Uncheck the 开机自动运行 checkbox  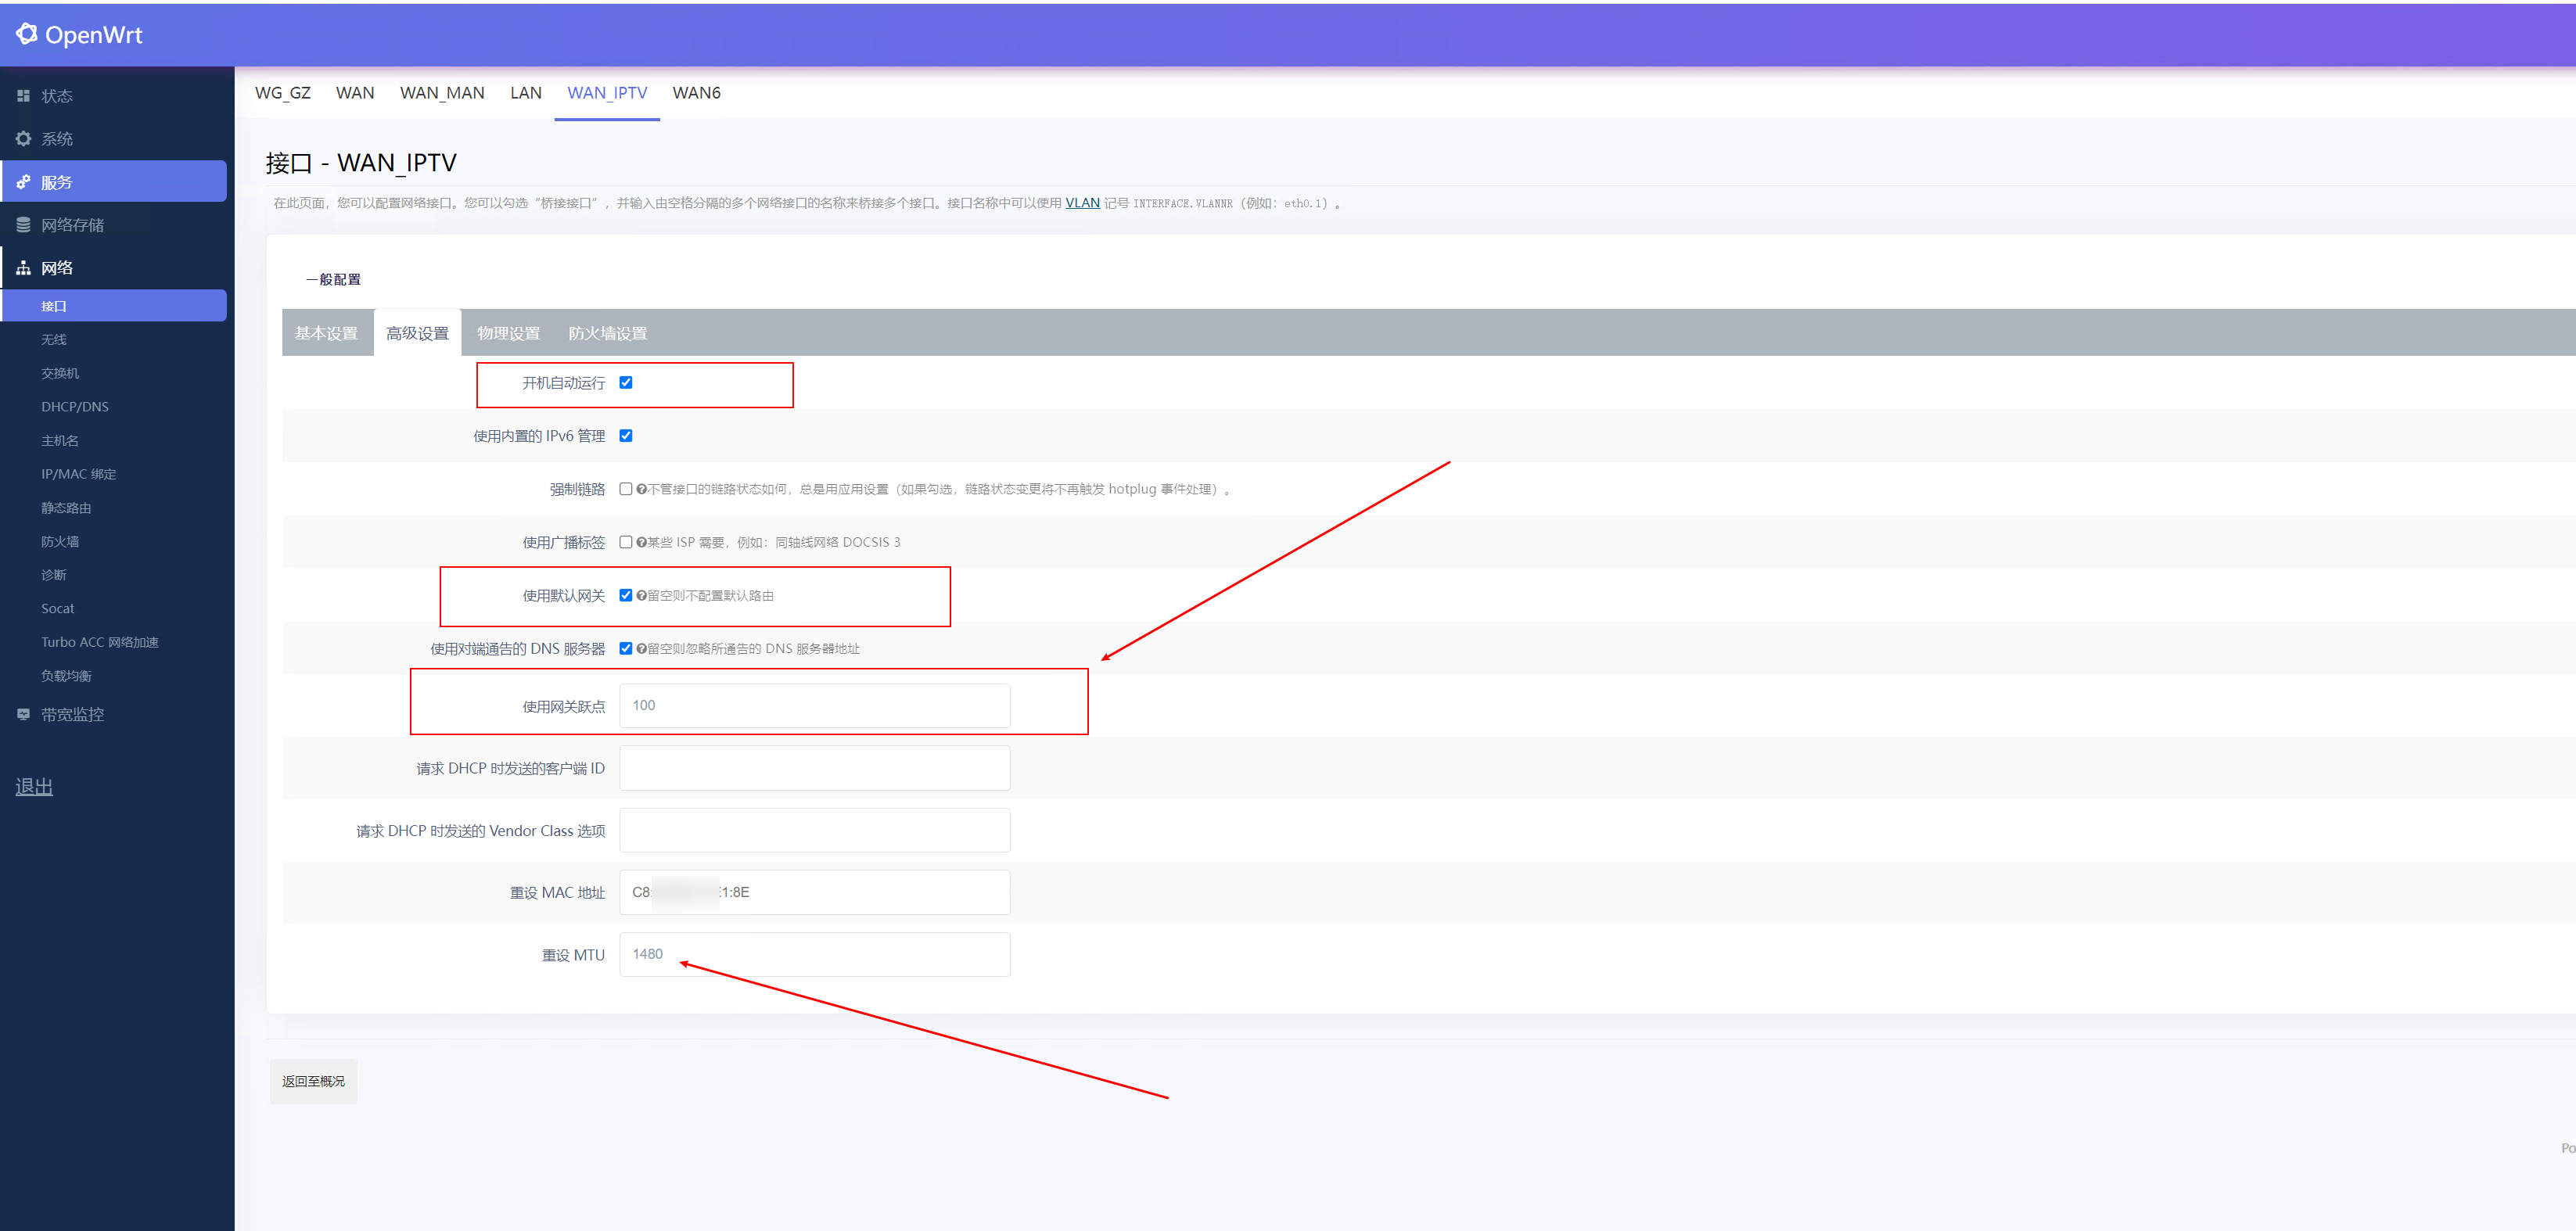pos(626,383)
